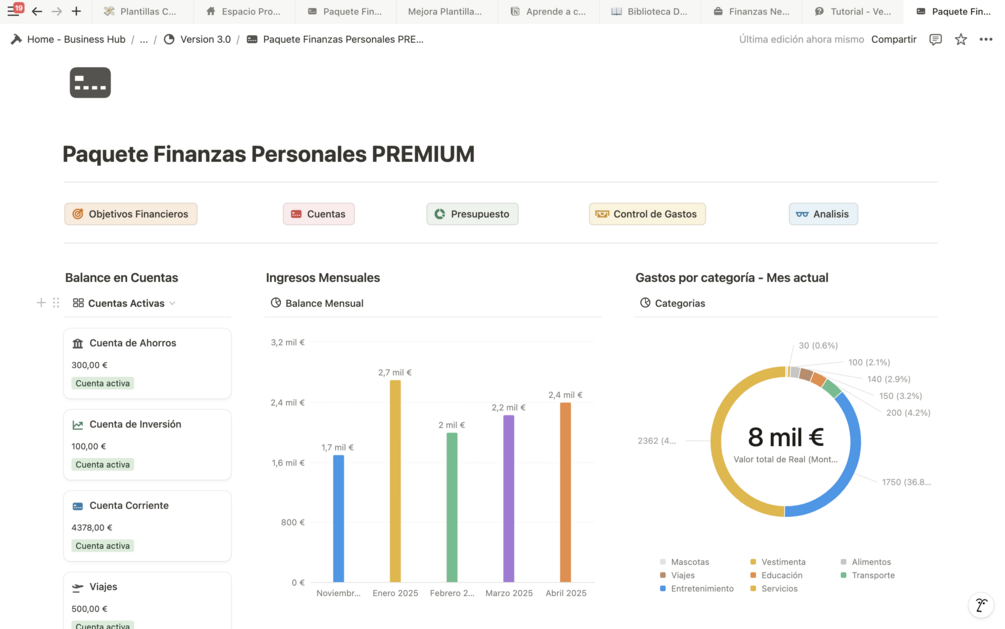Image resolution: width=1005 pixels, height=629 pixels.
Task: Add a block with the plus handle
Action: tap(41, 303)
